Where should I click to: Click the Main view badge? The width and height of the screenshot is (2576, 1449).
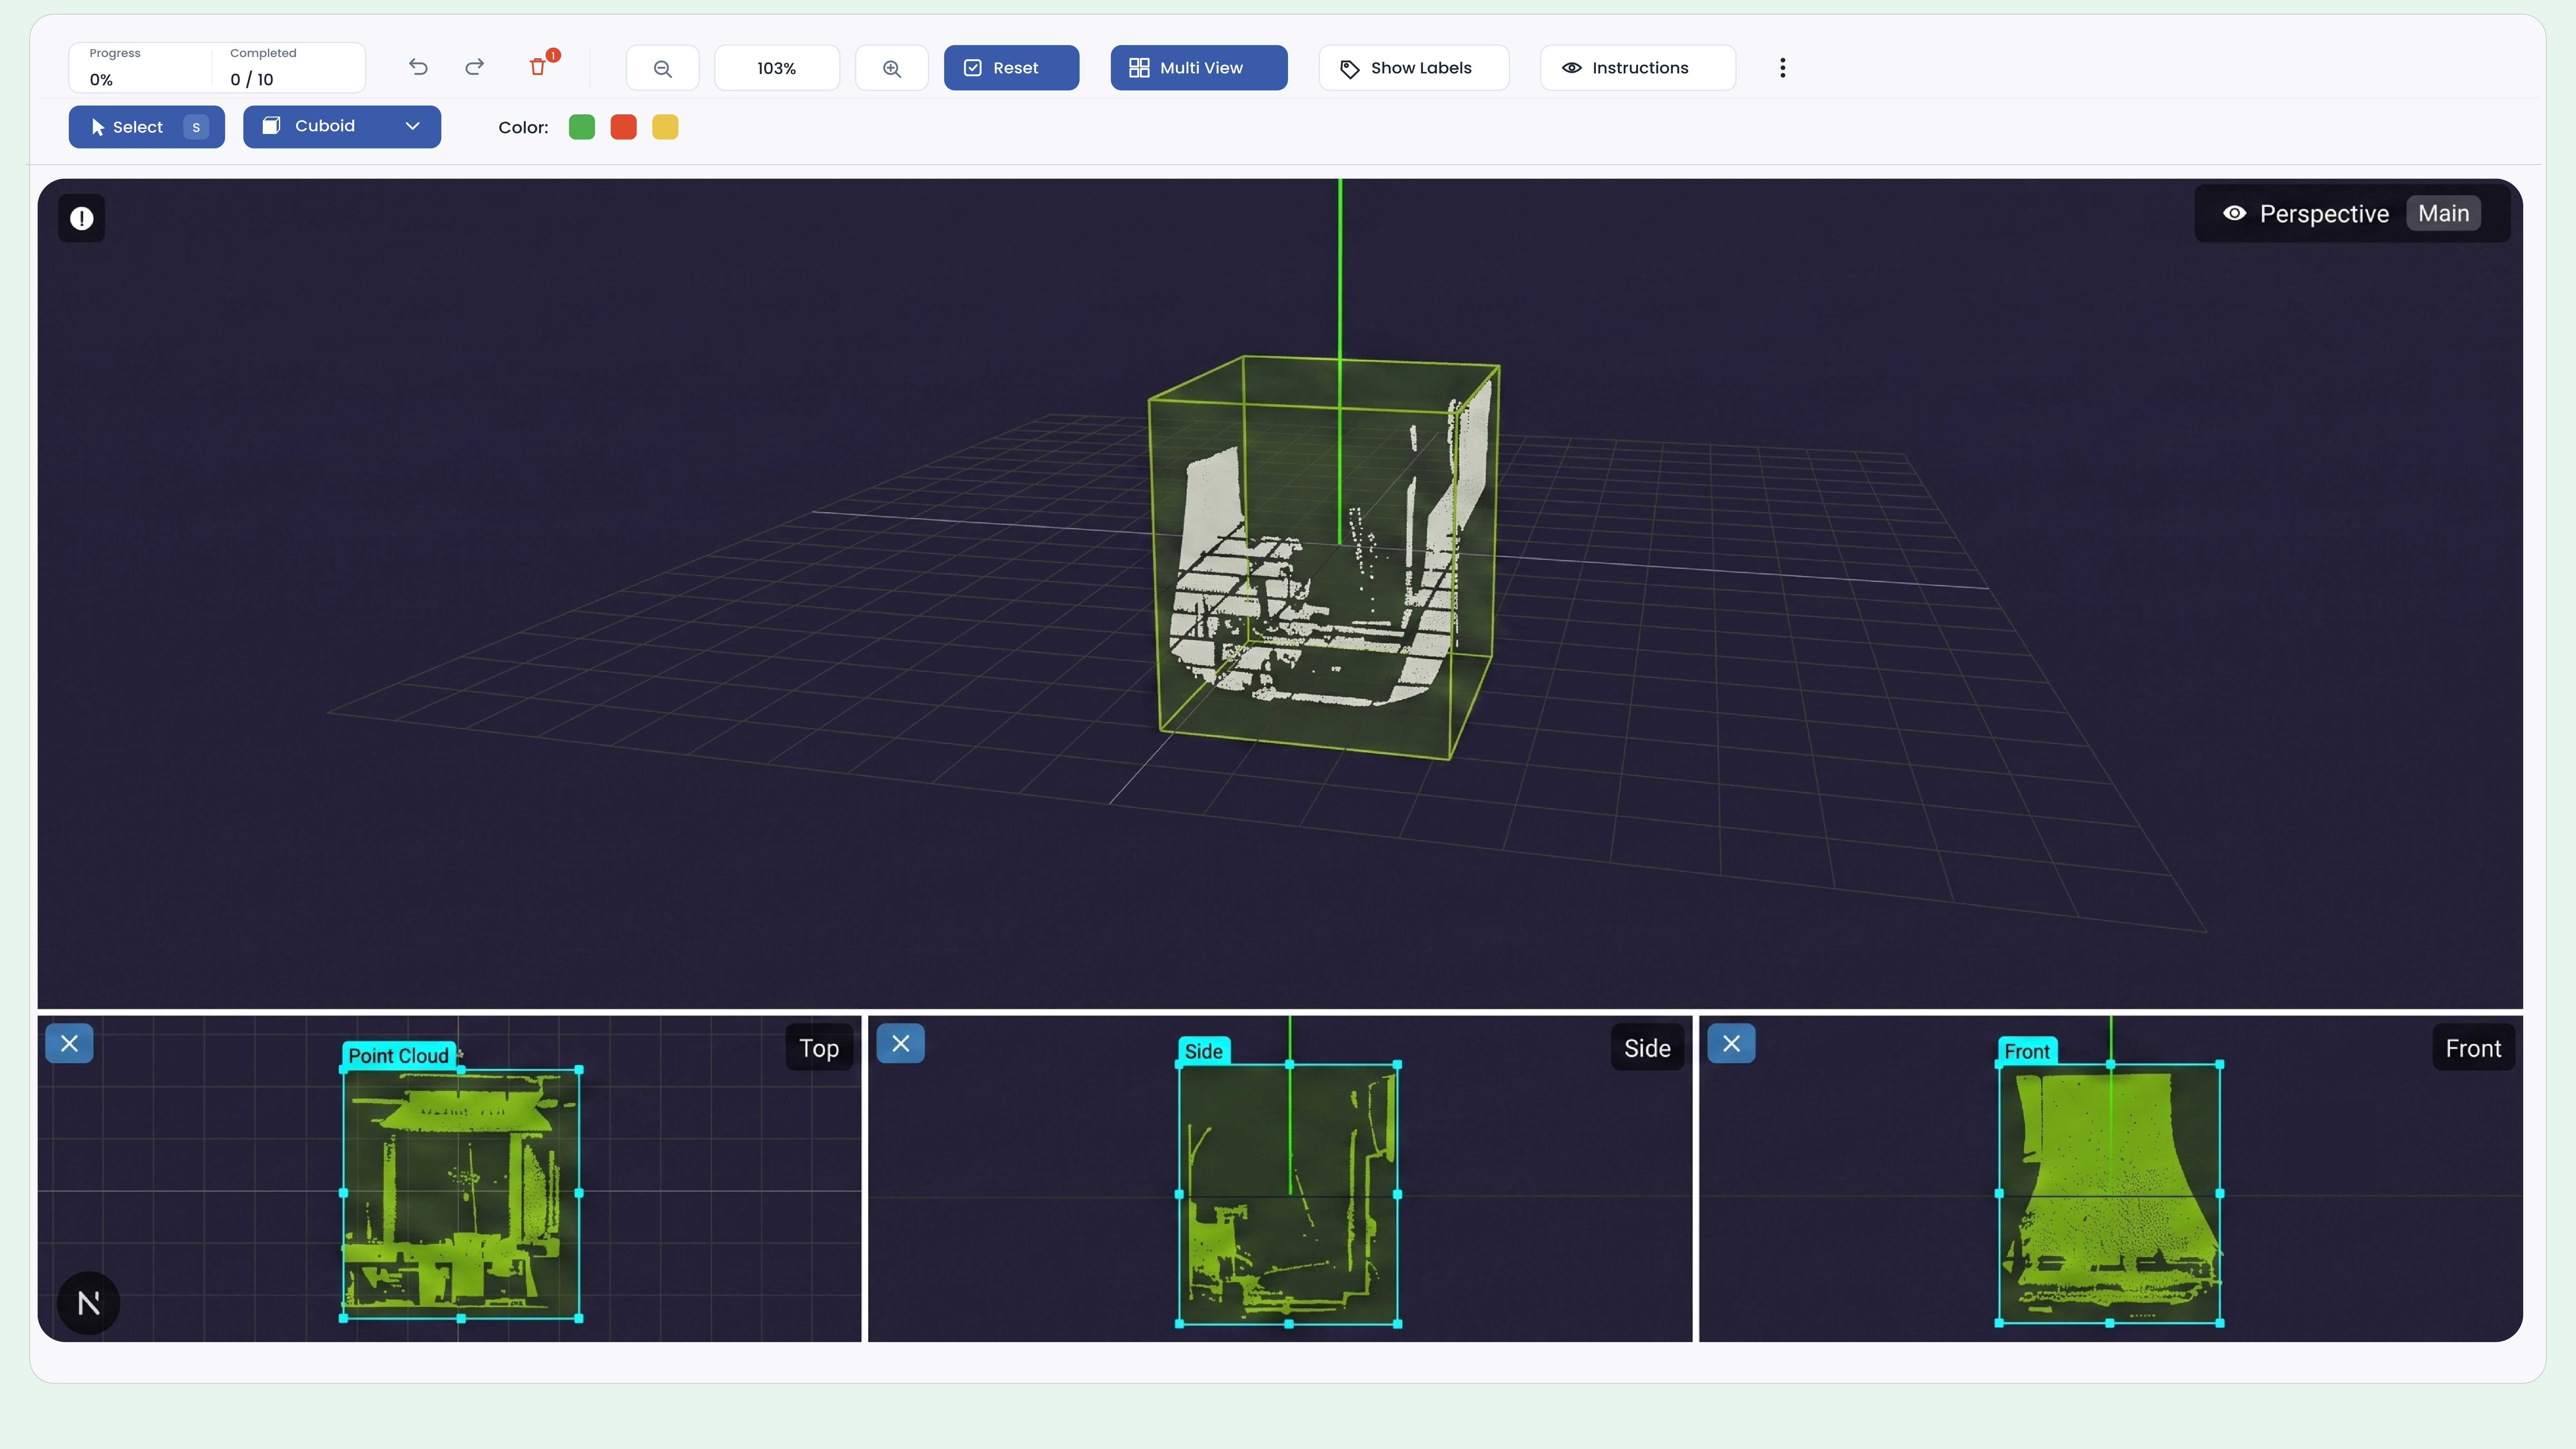click(x=2443, y=213)
